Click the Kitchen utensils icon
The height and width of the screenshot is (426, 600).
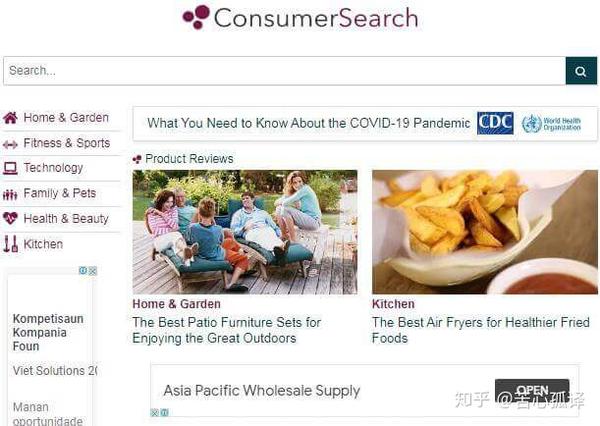point(11,244)
